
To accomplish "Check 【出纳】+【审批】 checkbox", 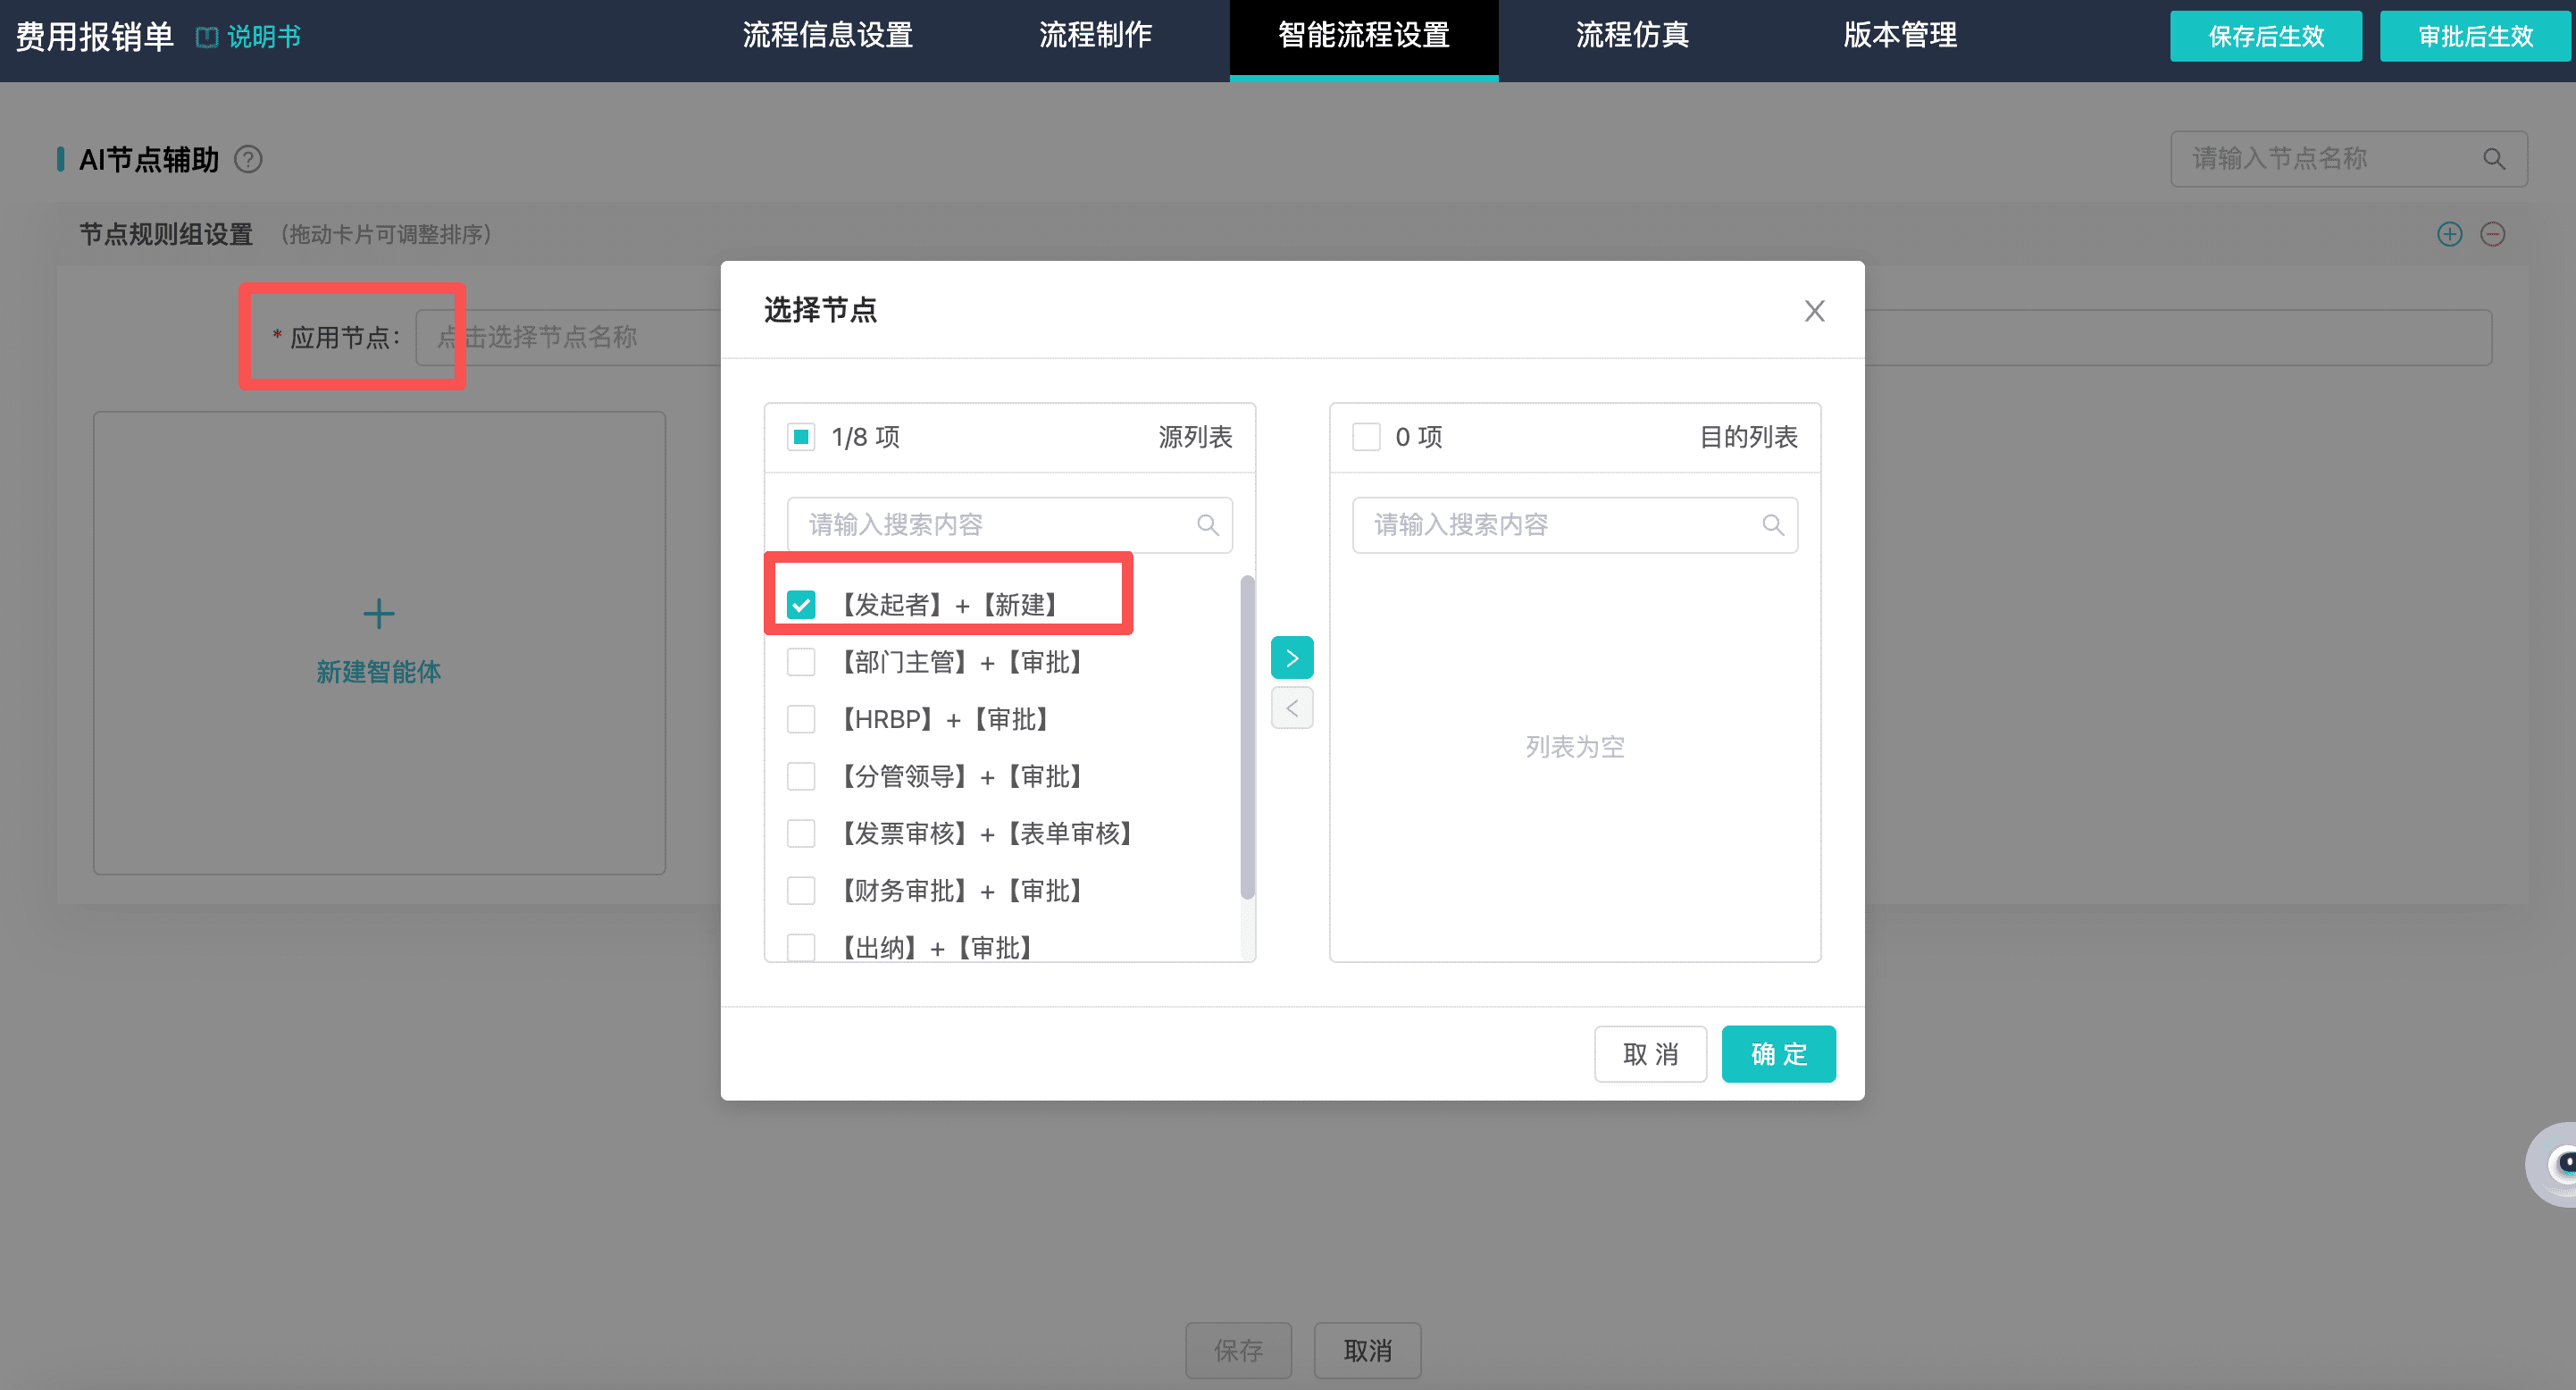I will pos(800,947).
